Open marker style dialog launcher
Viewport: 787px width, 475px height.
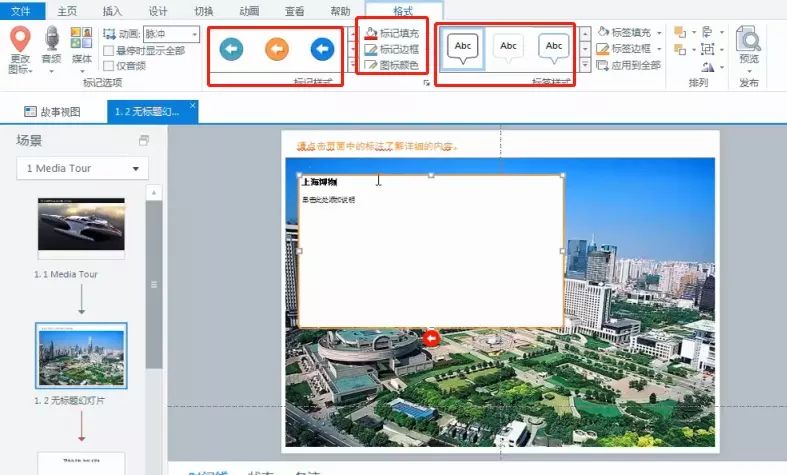[x=427, y=83]
